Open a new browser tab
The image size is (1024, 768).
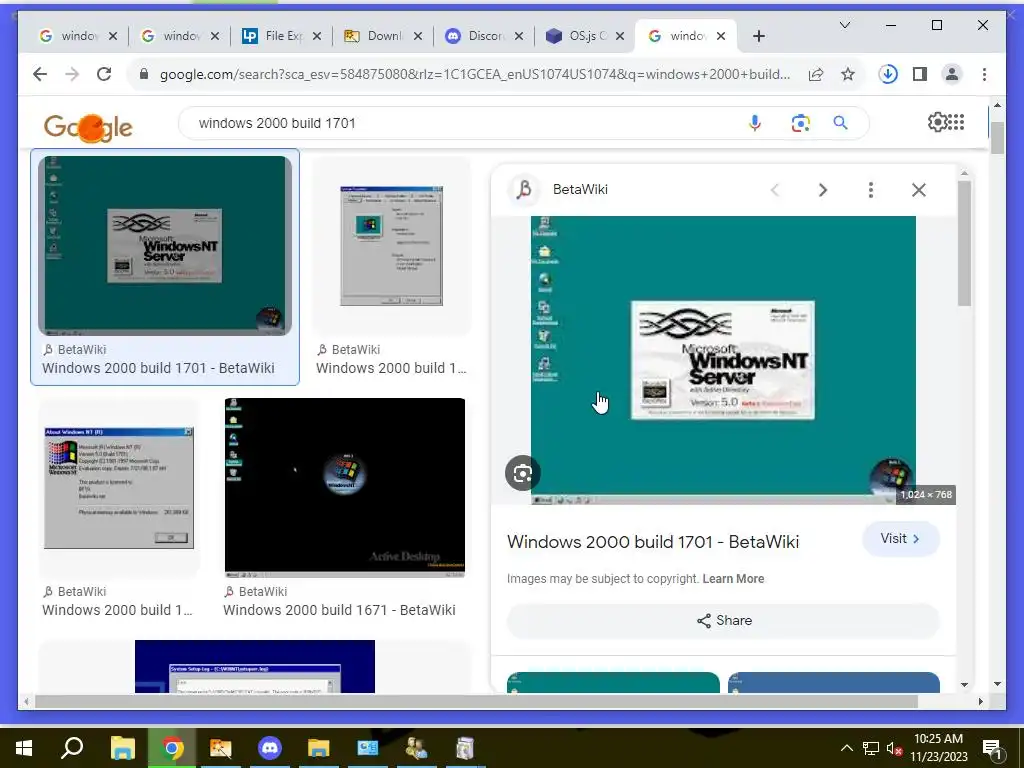(x=758, y=37)
